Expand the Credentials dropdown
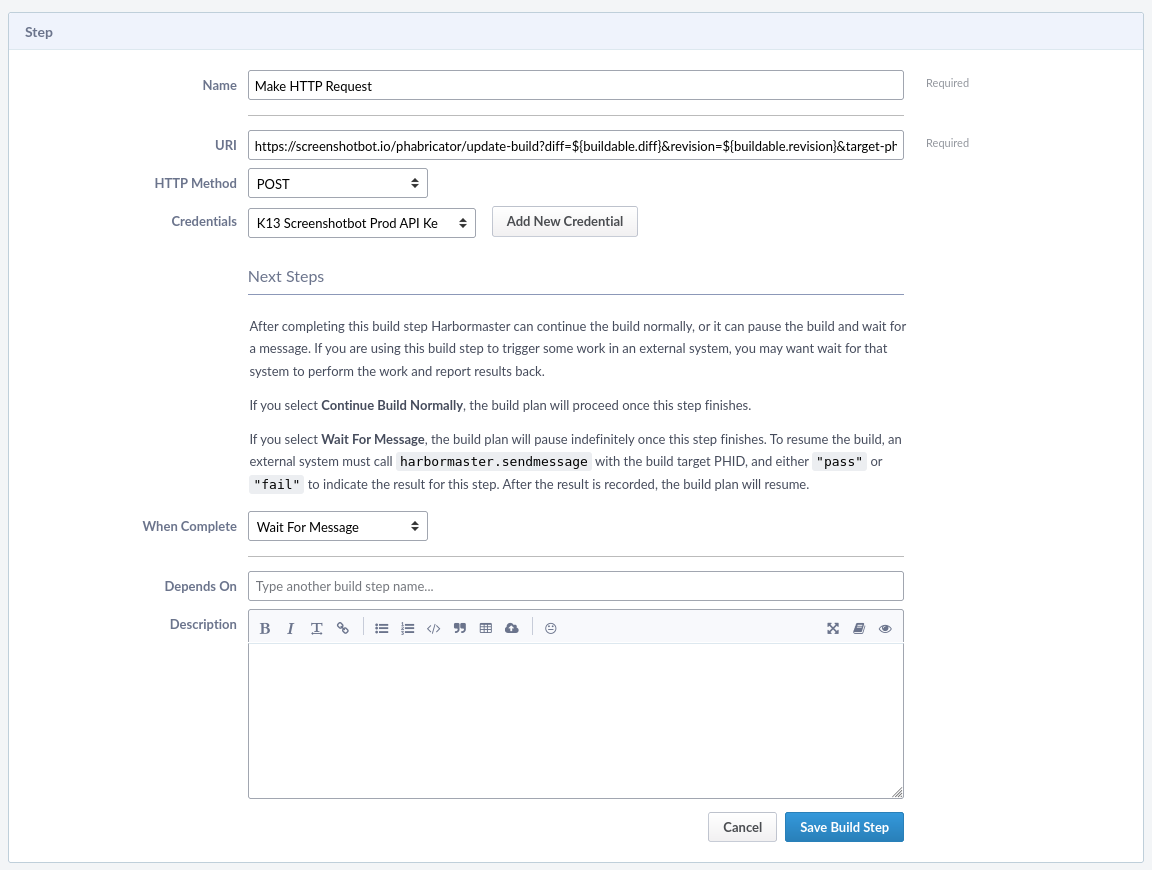1152x870 pixels. [361, 223]
